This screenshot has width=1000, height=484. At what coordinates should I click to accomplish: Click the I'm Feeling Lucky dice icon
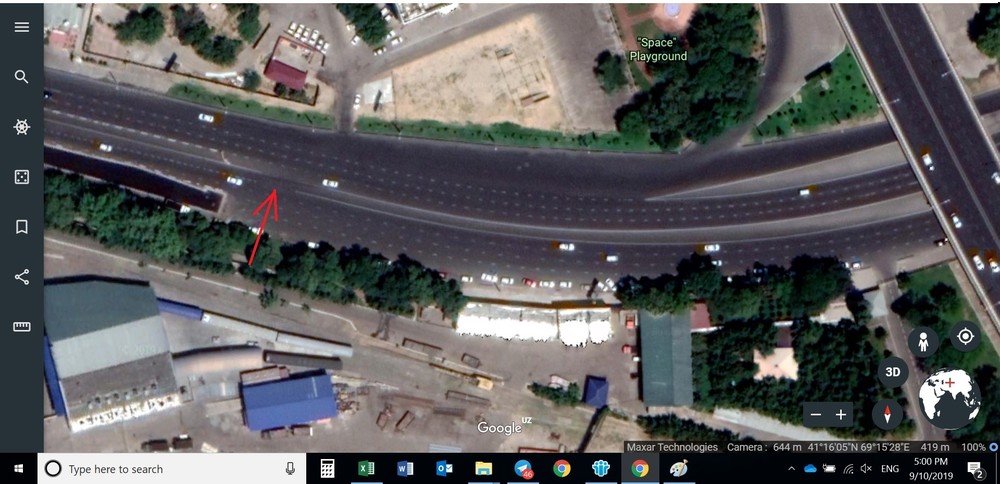click(21, 177)
